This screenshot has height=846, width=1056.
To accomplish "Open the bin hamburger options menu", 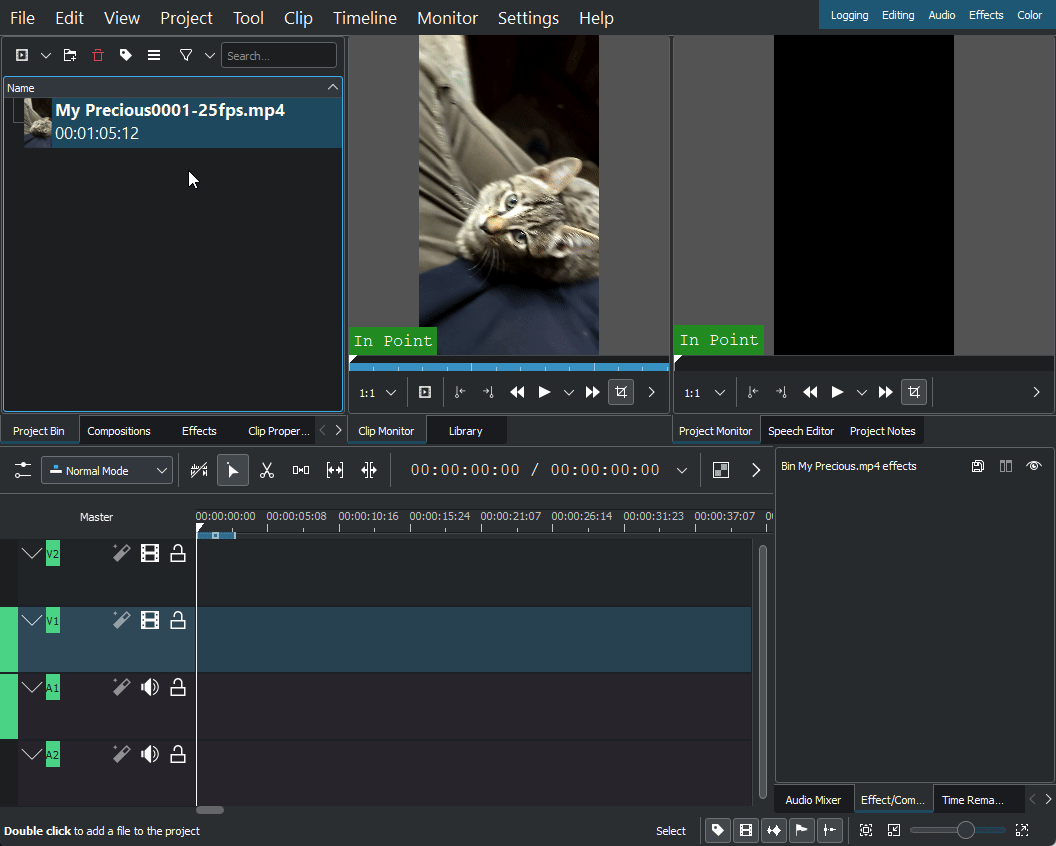I will 154,55.
